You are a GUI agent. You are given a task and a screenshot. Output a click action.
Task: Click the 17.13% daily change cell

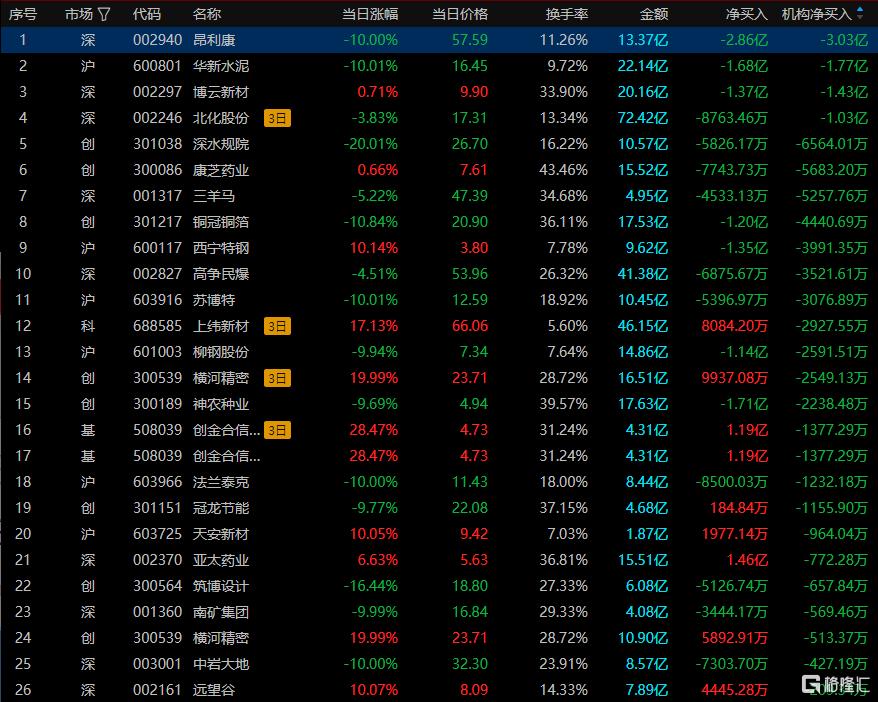tap(373, 326)
